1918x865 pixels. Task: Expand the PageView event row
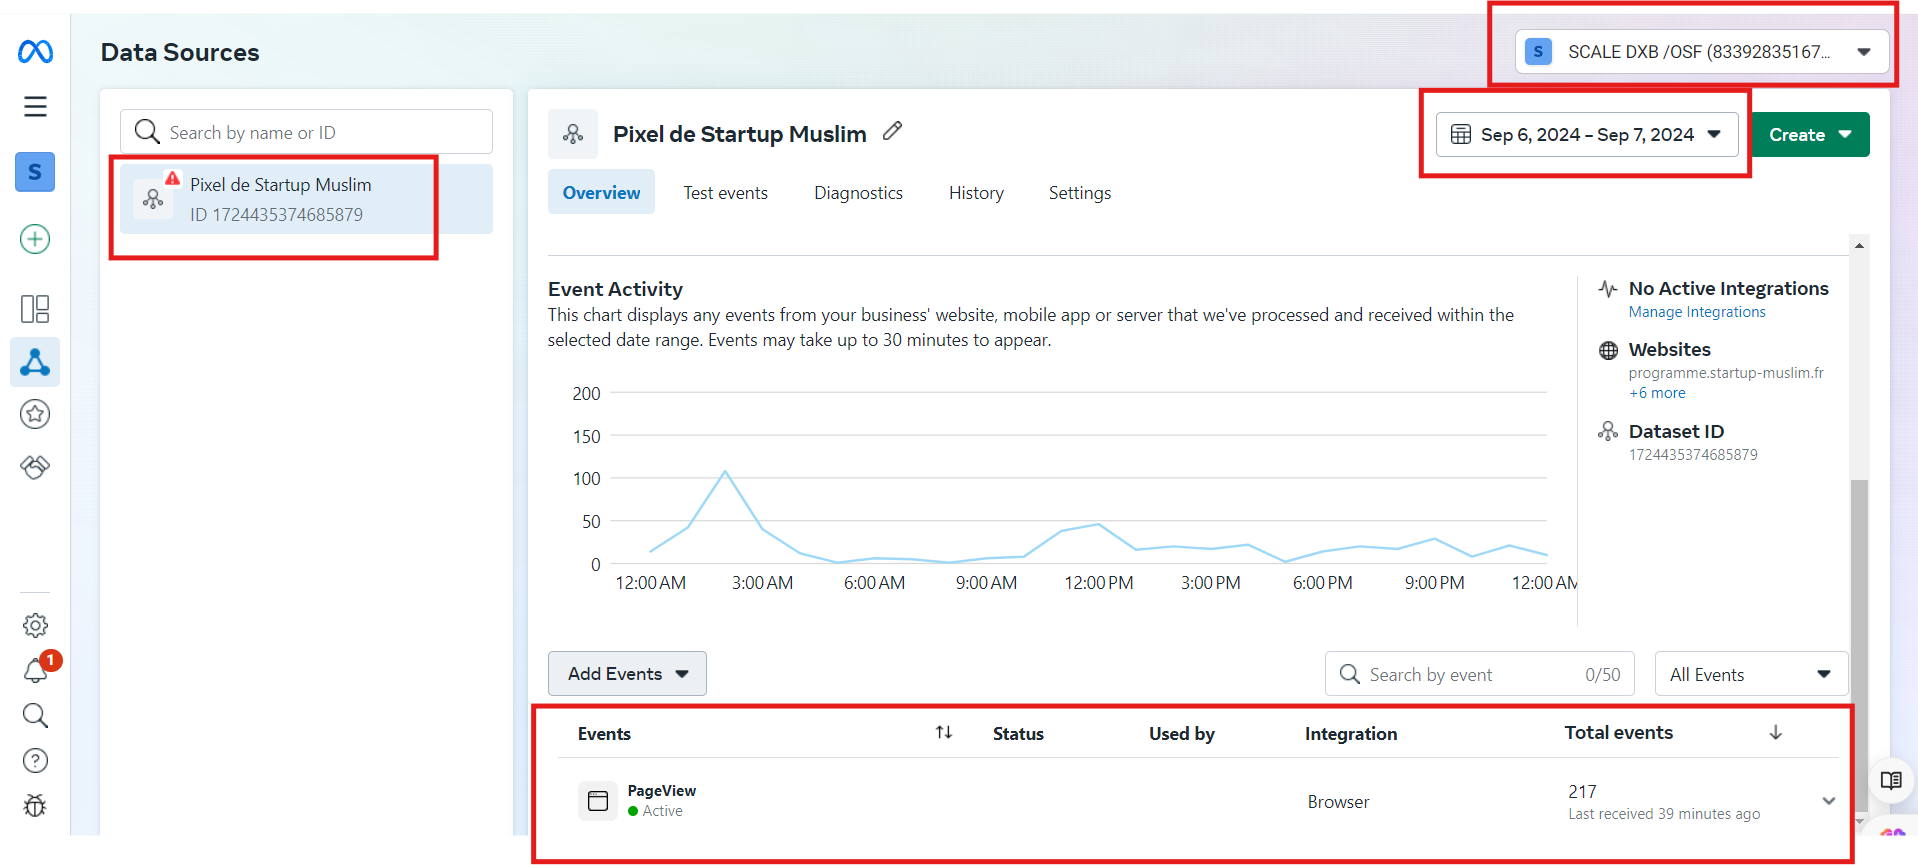(1828, 801)
